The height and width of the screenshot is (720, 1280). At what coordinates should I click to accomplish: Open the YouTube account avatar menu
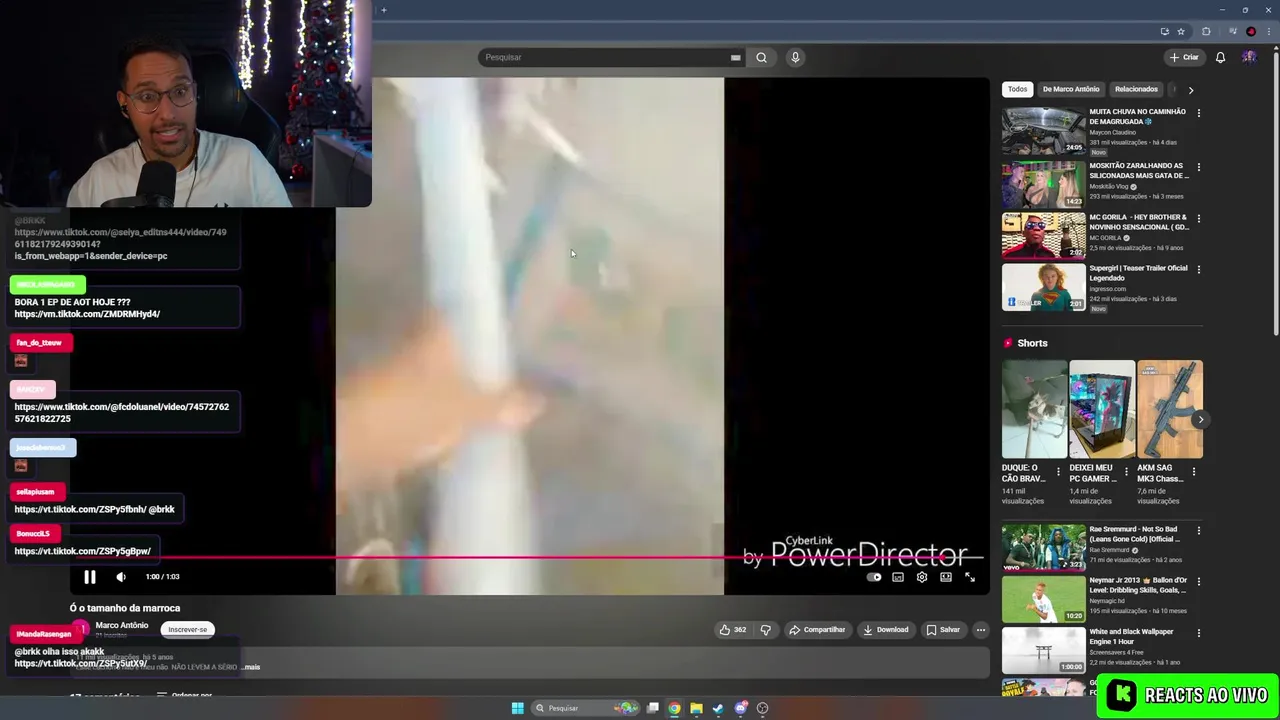1249,57
